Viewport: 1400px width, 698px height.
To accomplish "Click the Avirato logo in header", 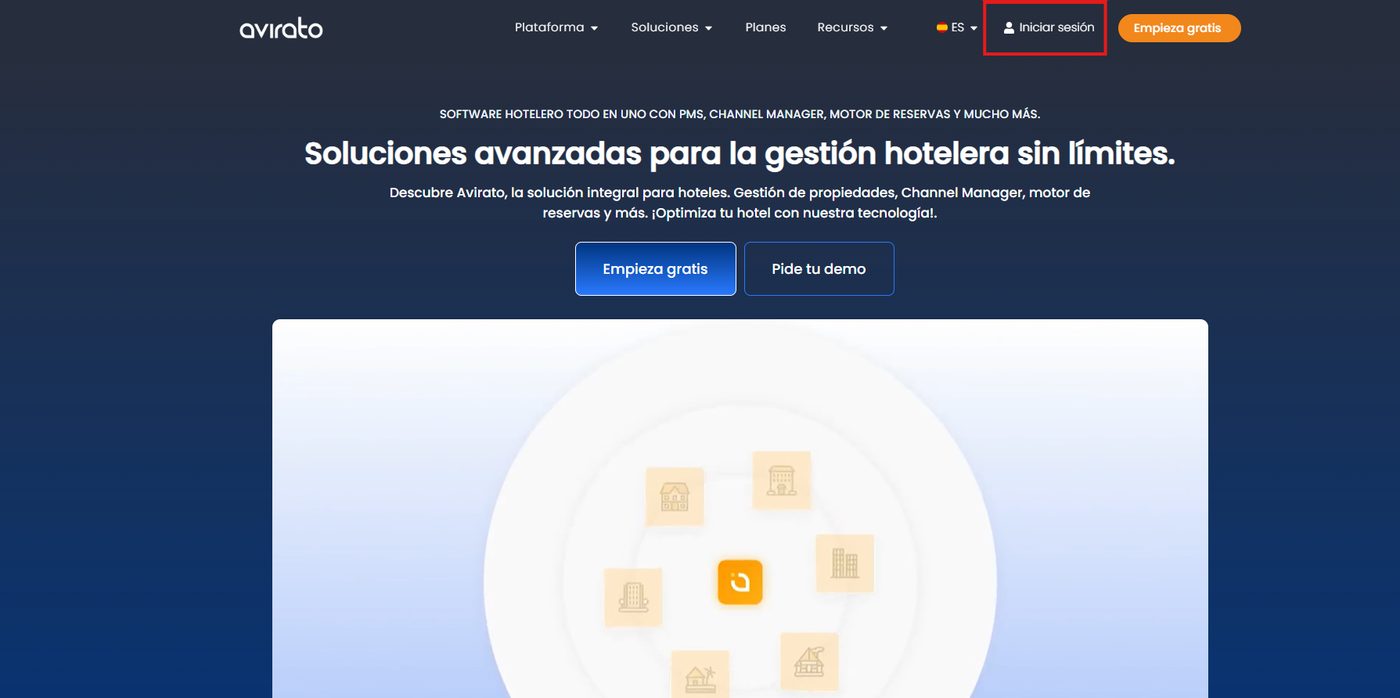I will point(281,28).
